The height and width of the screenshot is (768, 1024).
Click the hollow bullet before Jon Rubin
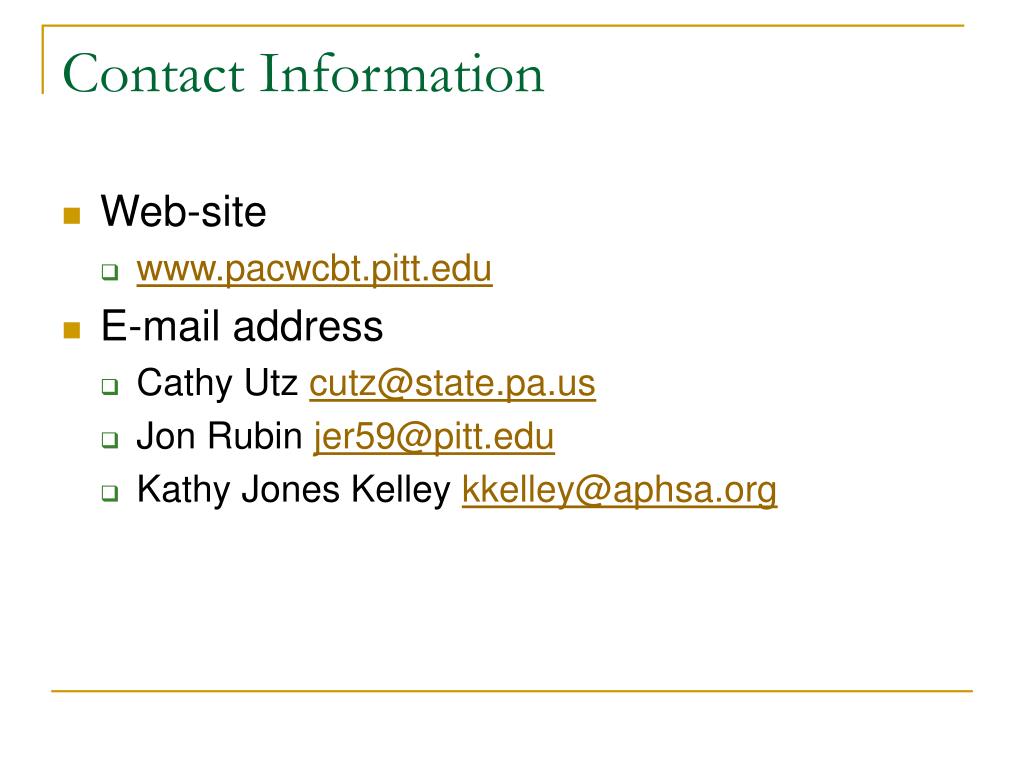(110, 440)
